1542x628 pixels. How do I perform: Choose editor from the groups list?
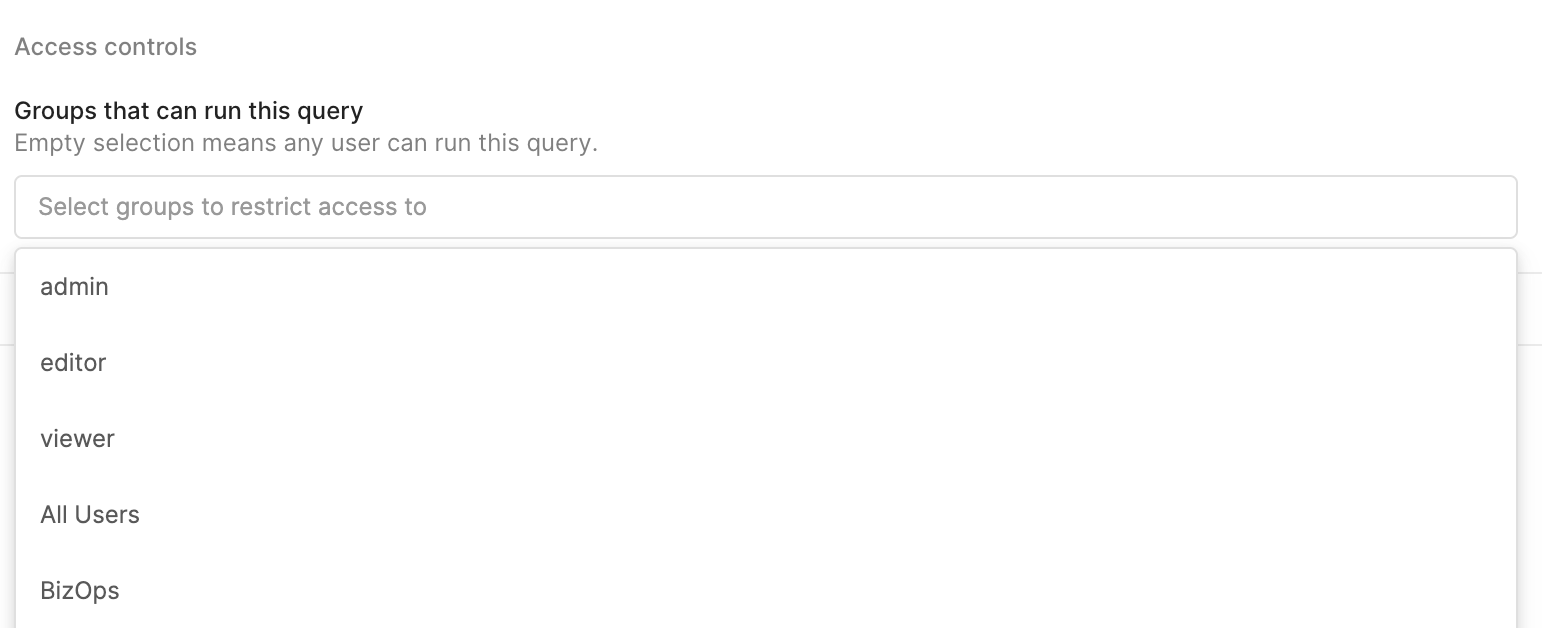click(73, 363)
